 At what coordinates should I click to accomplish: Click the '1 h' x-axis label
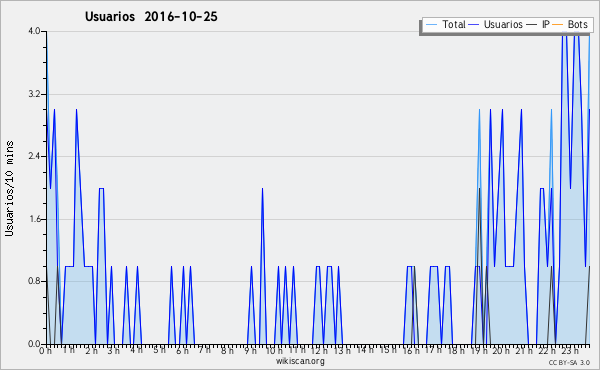(x=68, y=350)
